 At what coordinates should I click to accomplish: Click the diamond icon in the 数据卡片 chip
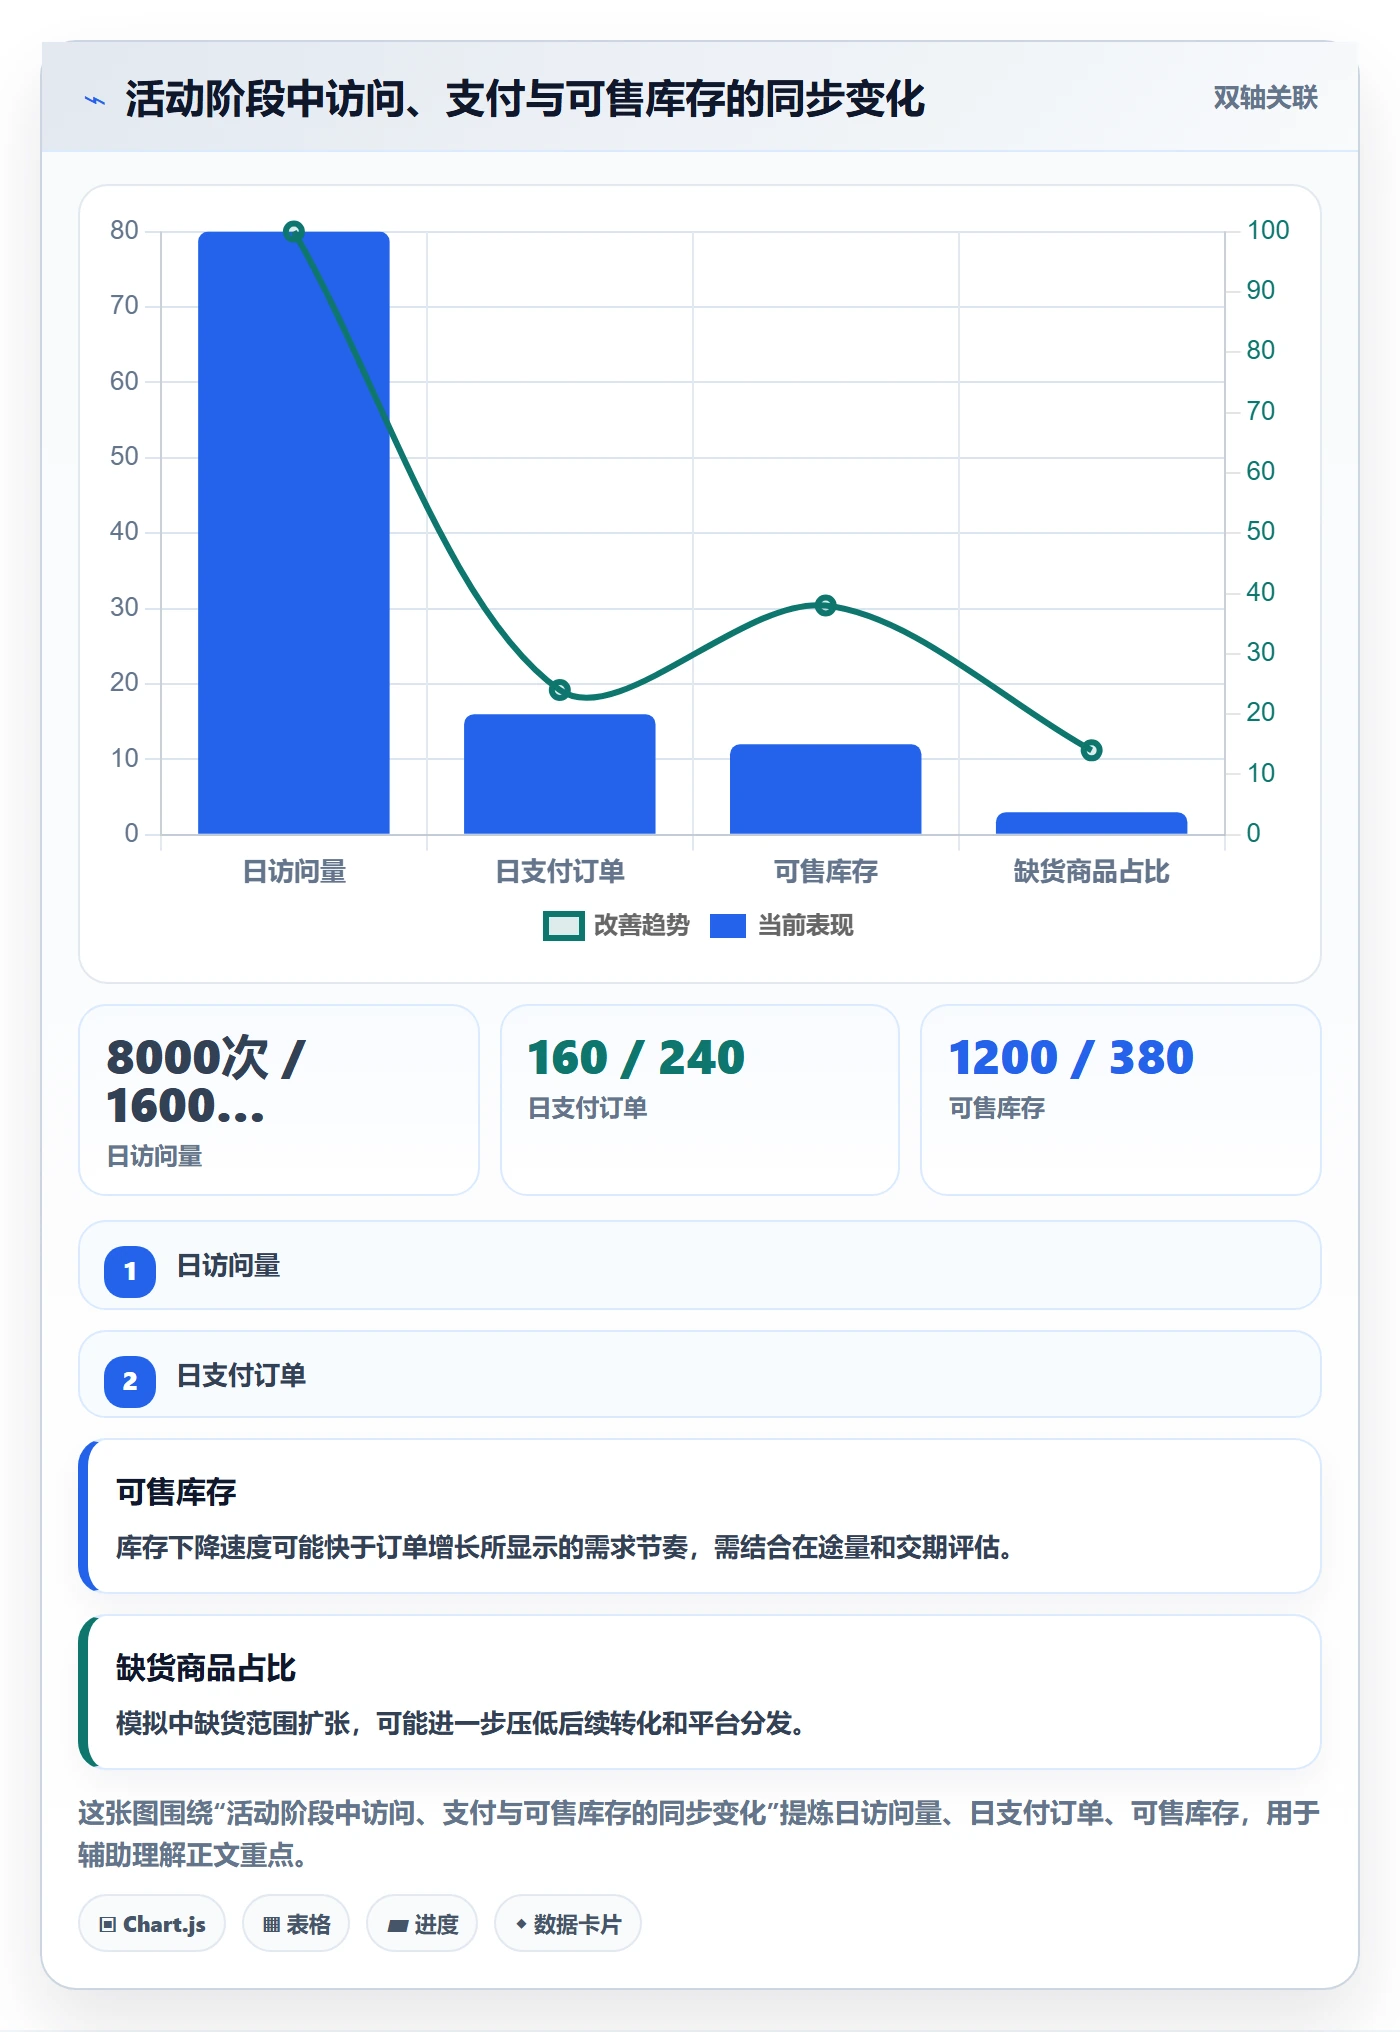(521, 1924)
